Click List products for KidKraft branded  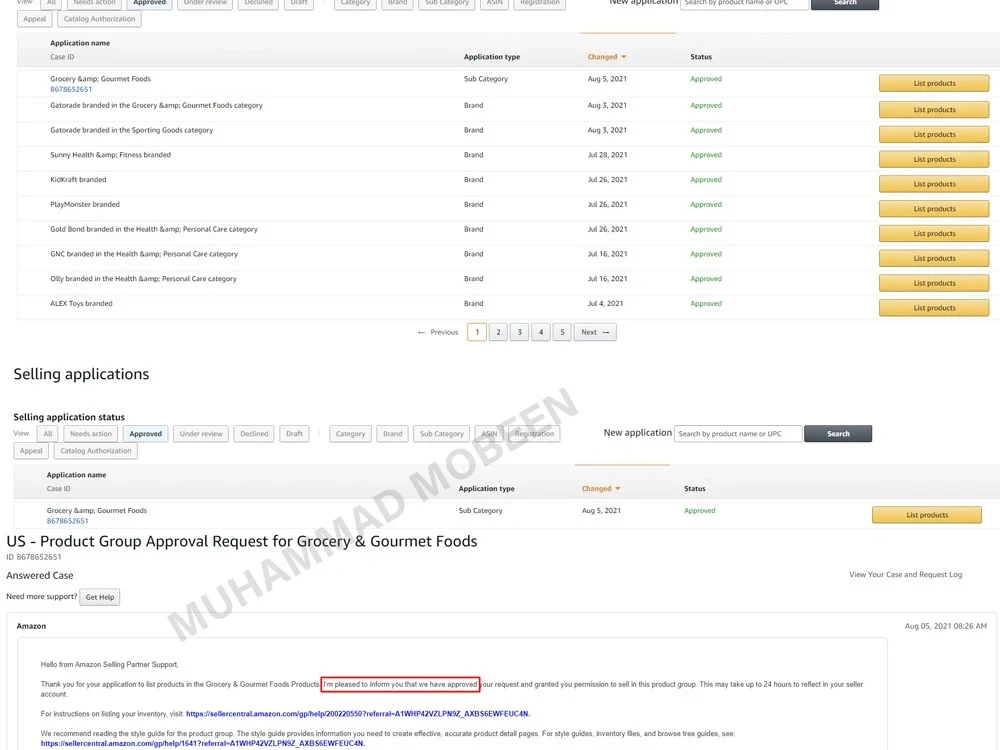click(934, 184)
